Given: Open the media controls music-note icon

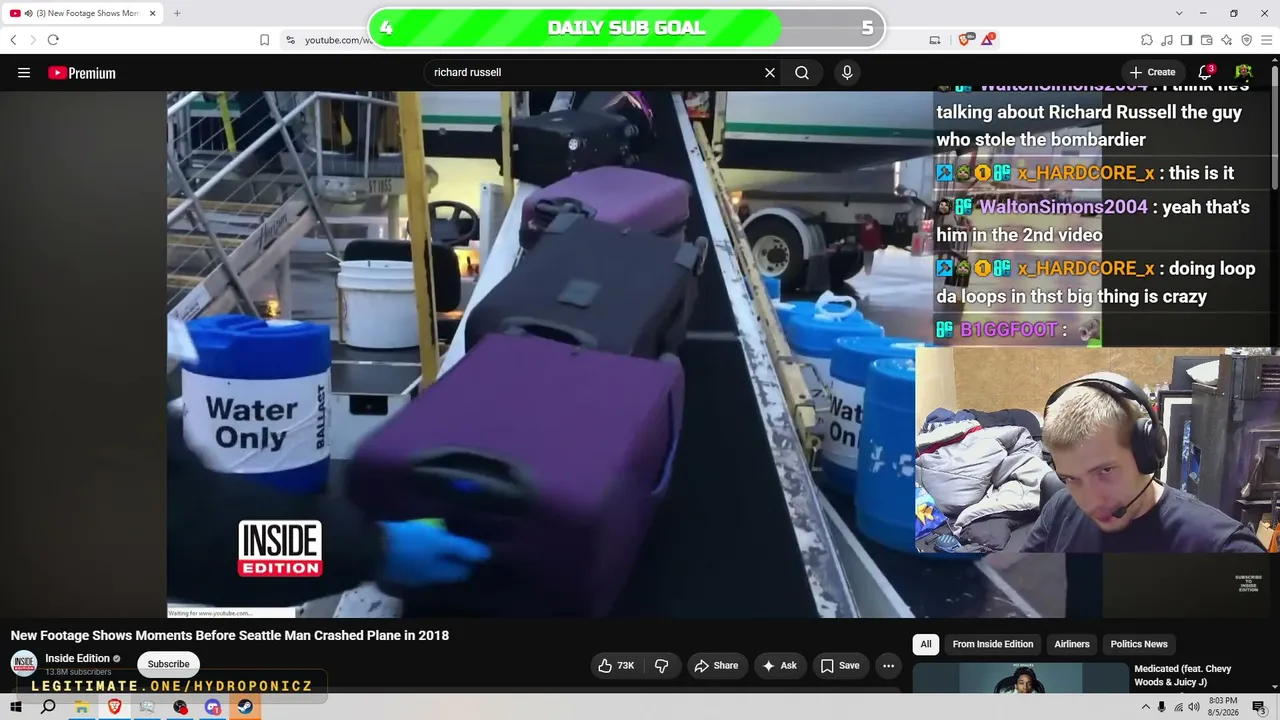Looking at the screenshot, I should click(1167, 40).
